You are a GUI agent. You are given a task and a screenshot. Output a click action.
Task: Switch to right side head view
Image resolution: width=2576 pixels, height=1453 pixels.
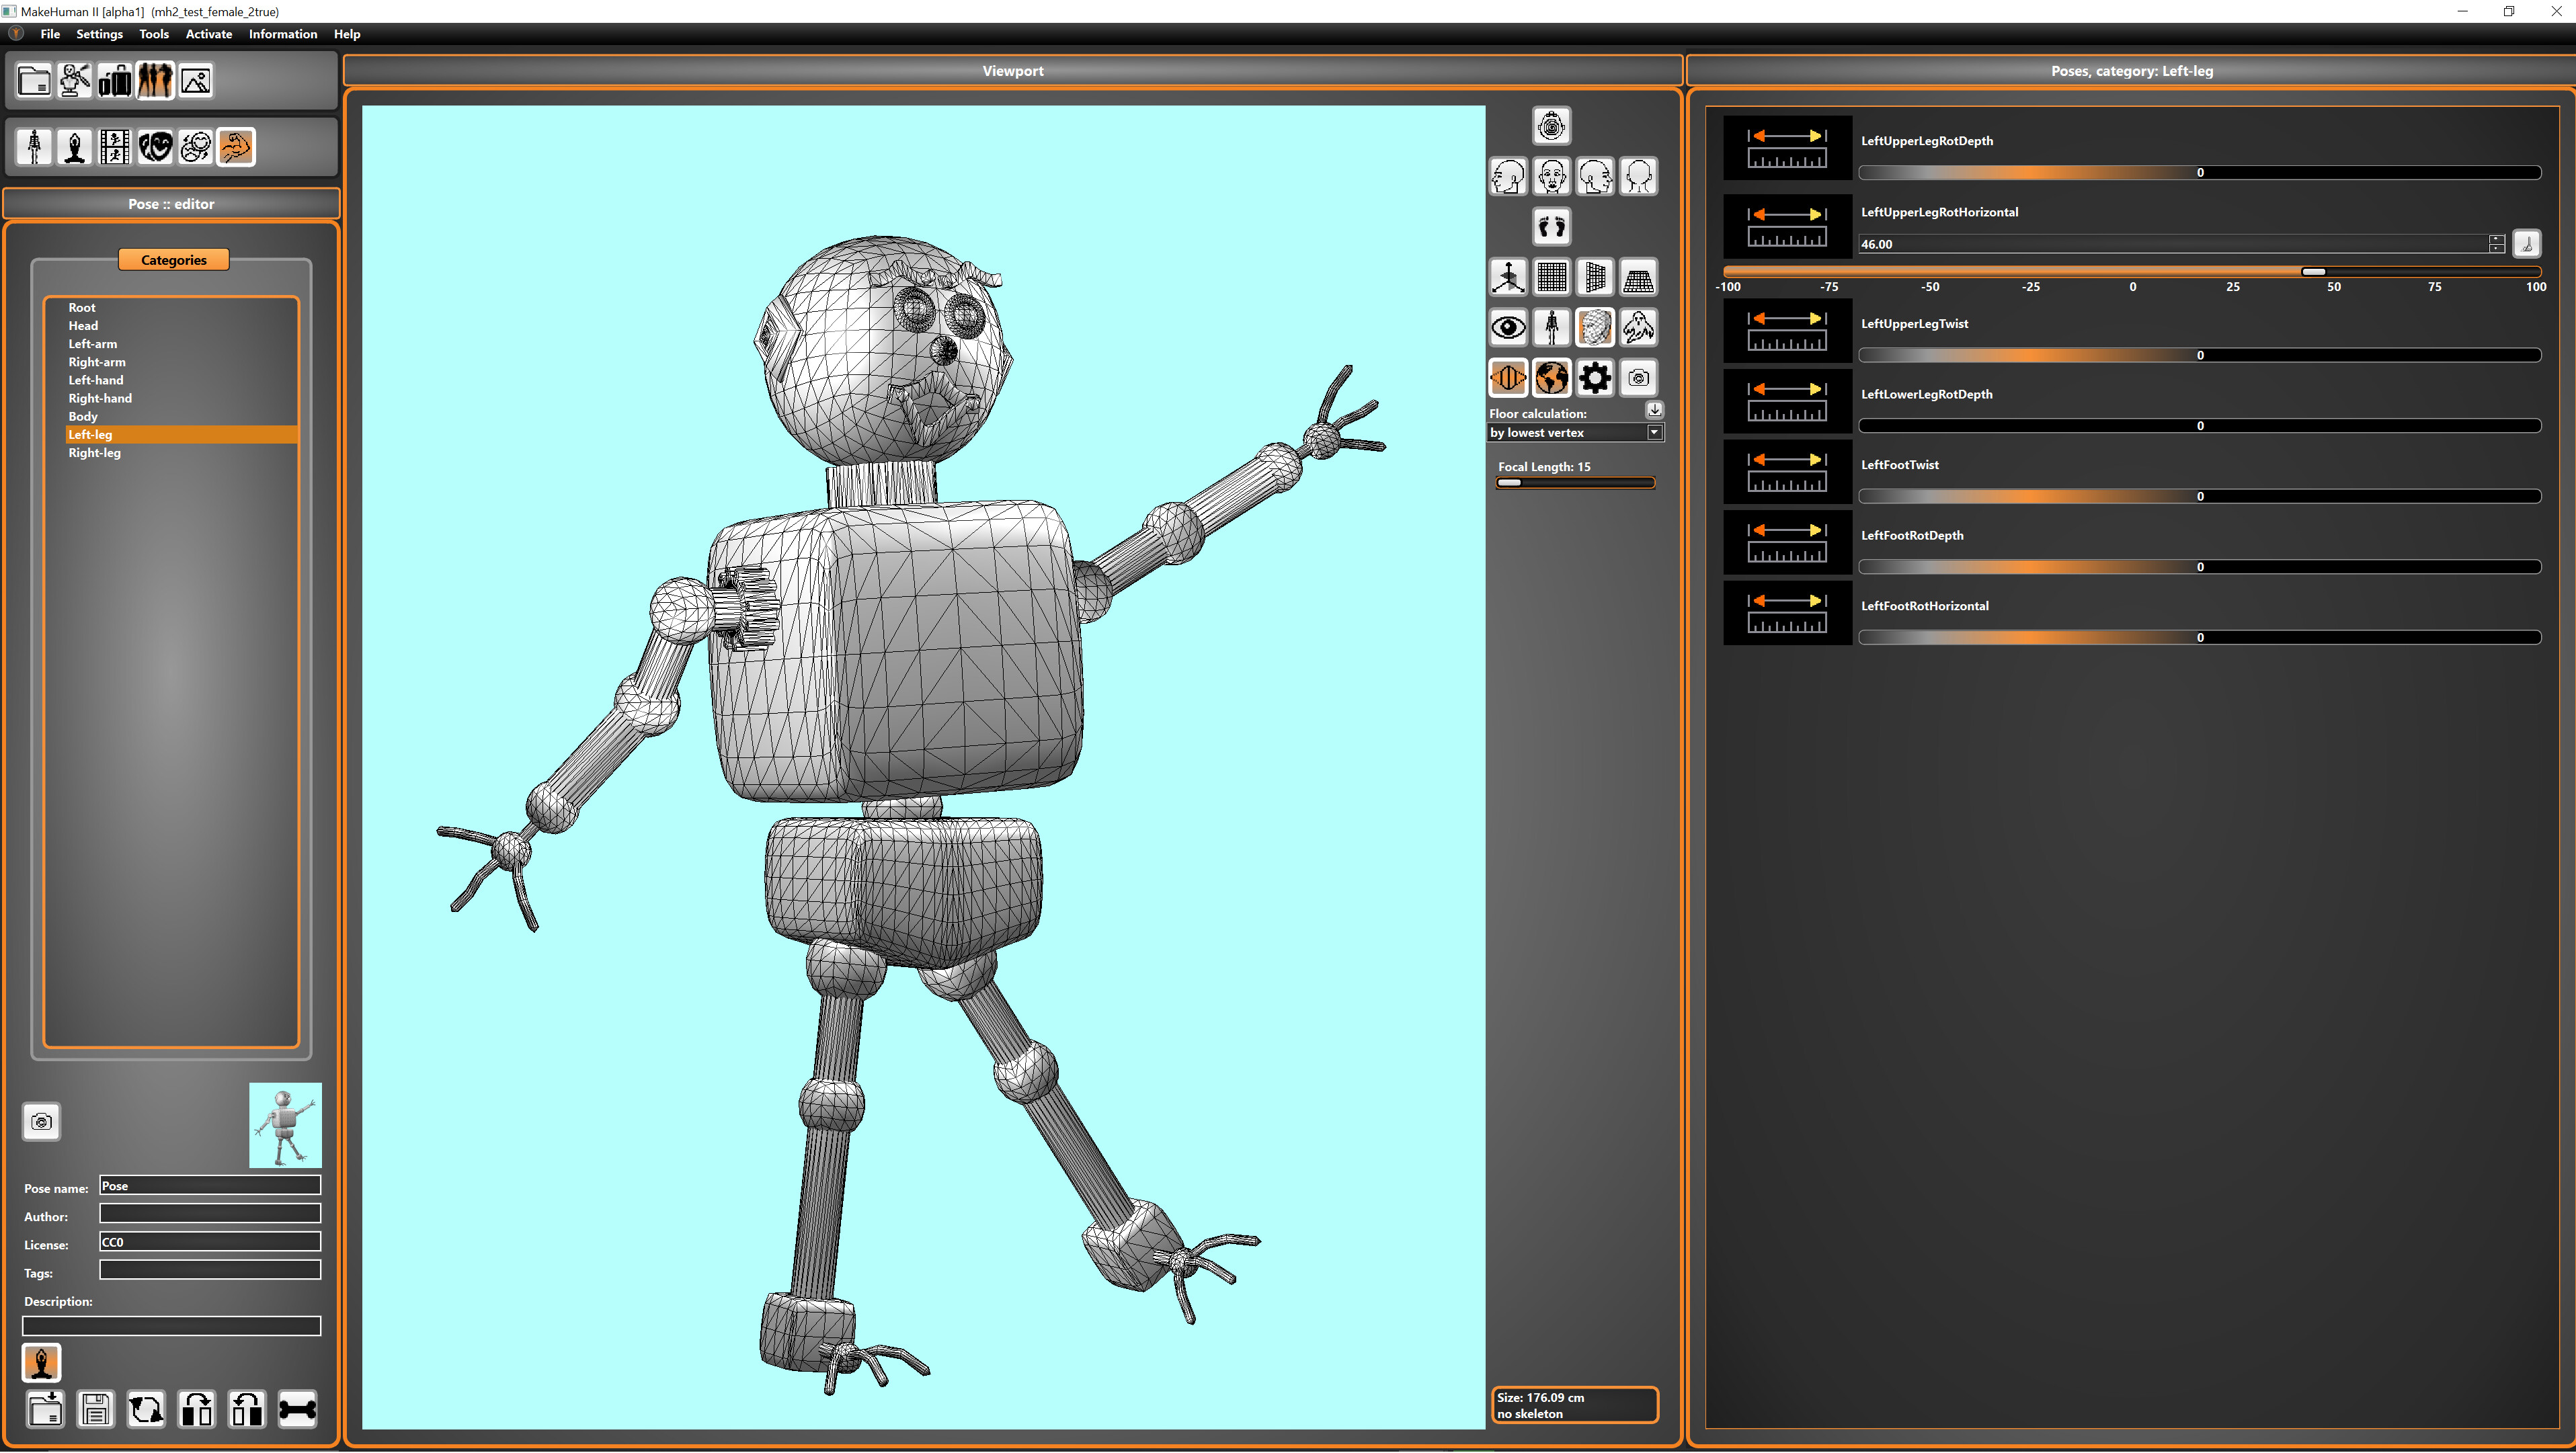[1595, 177]
